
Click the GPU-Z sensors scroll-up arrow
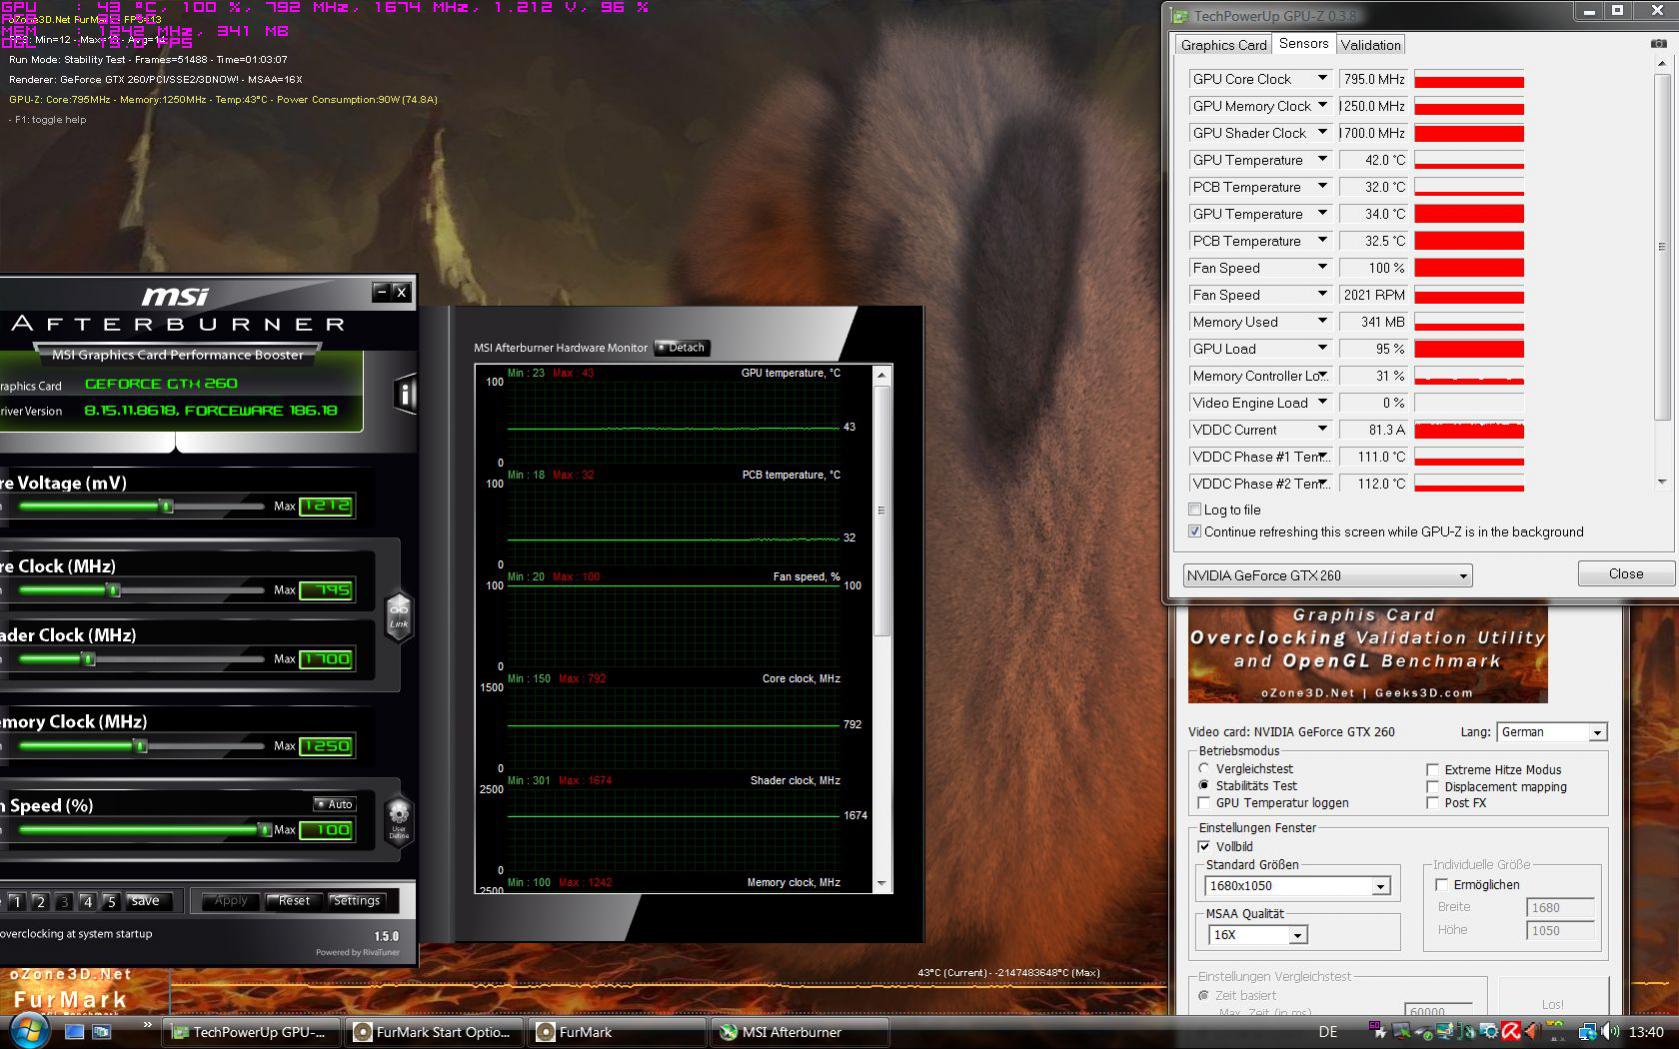click(x=1662, y=64)
